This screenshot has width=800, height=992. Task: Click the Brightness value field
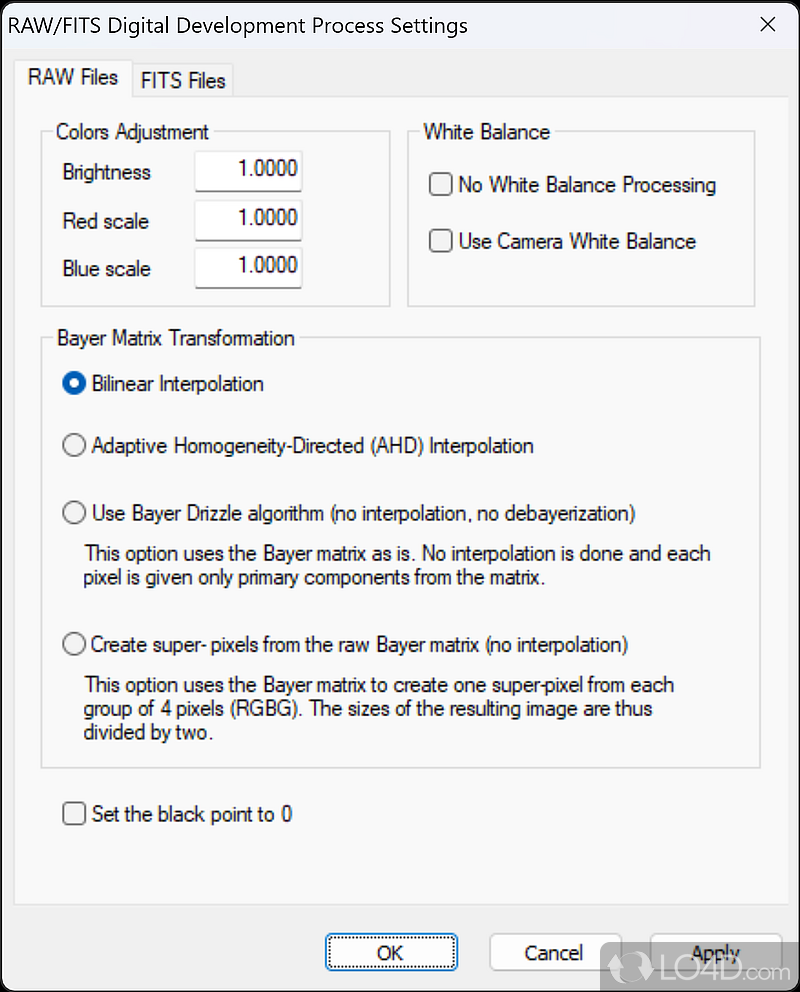(x=248, y=171)
